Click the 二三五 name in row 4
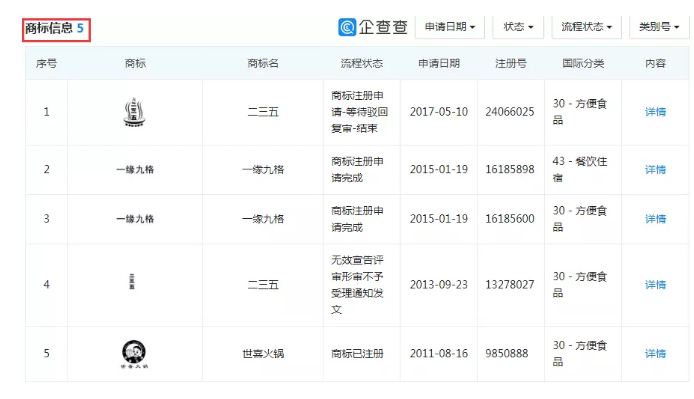This screenshot has width=694, height=399. coord(263,284)
